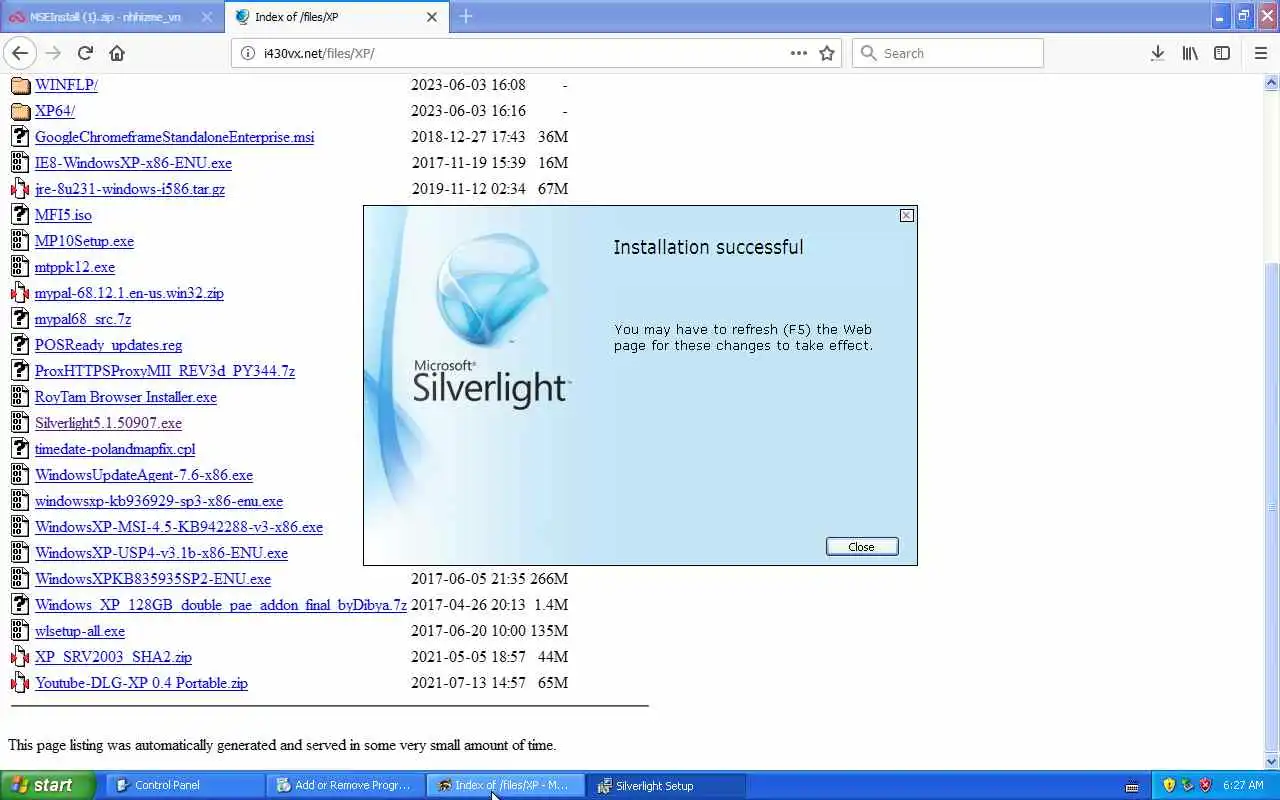The image size is (1280, 800).
Task: Go back to the previous page
Action: pyautogui.click(x=20, y=53)
